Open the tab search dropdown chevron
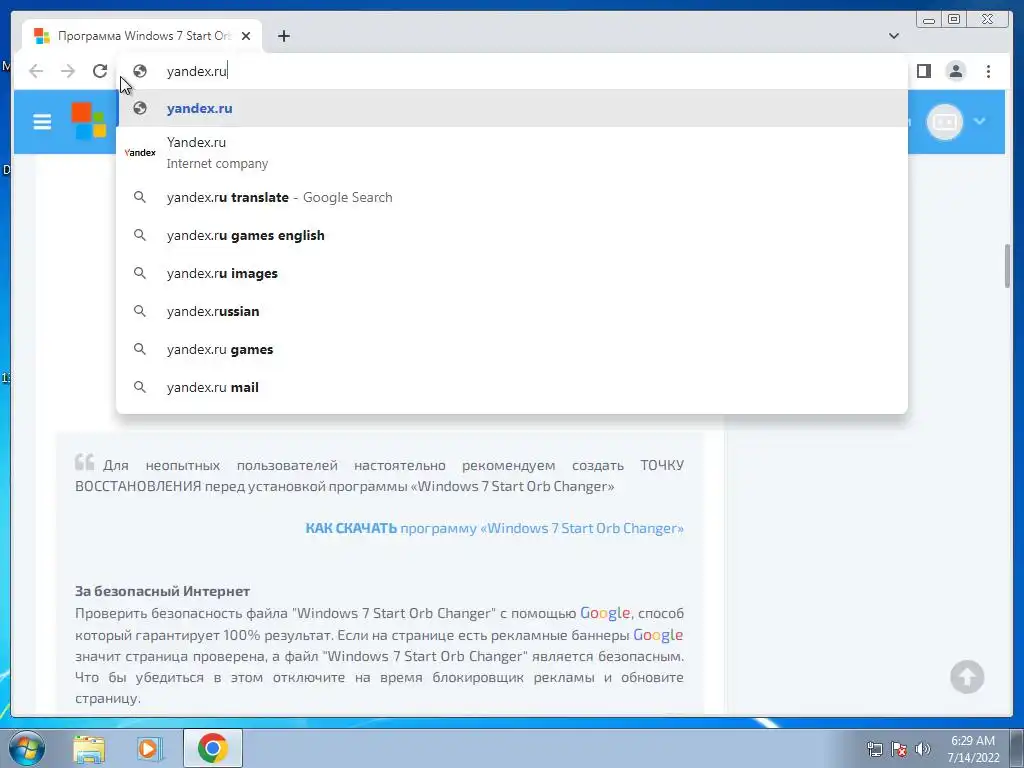 click(893, 36)
